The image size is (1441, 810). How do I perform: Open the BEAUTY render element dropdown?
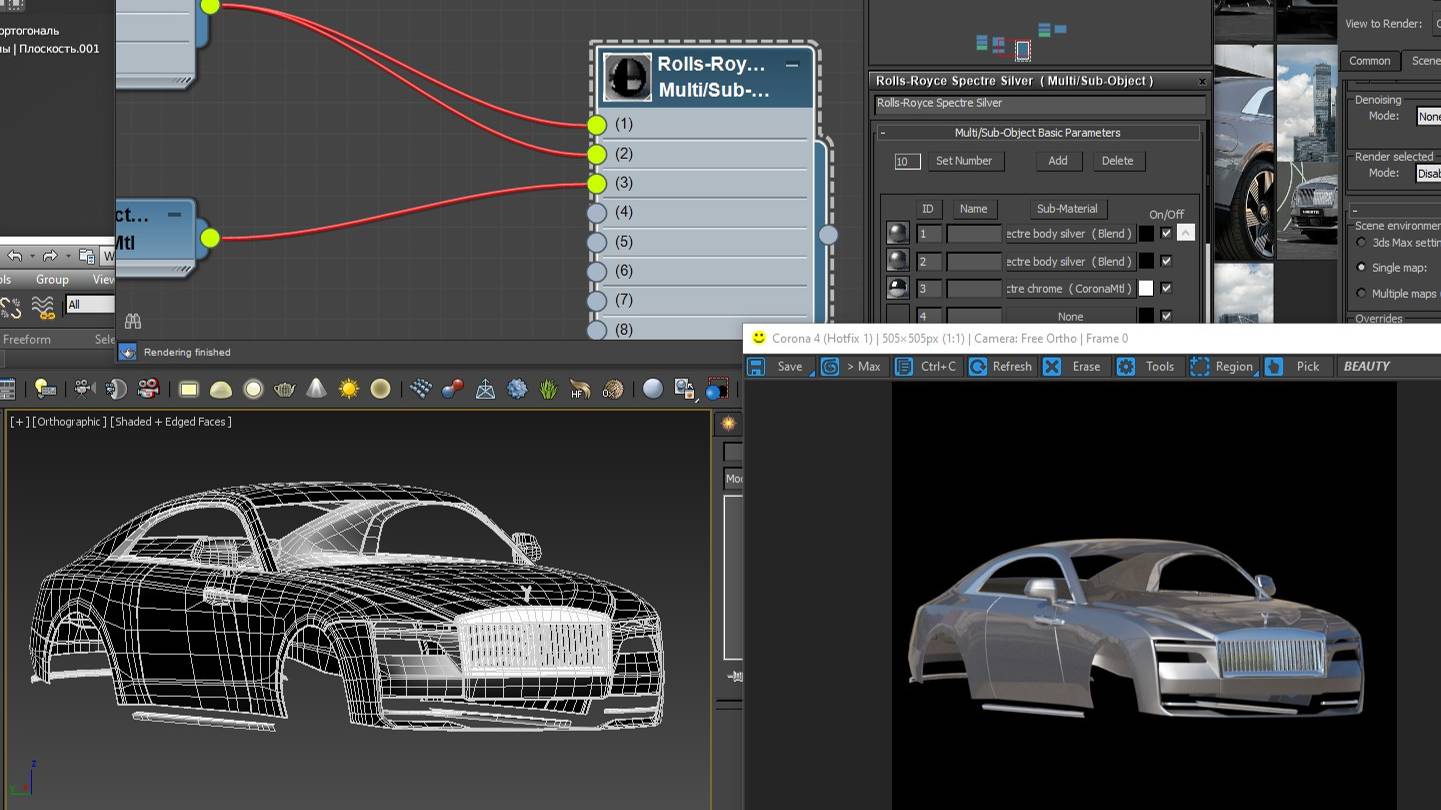pos(1388,367)
